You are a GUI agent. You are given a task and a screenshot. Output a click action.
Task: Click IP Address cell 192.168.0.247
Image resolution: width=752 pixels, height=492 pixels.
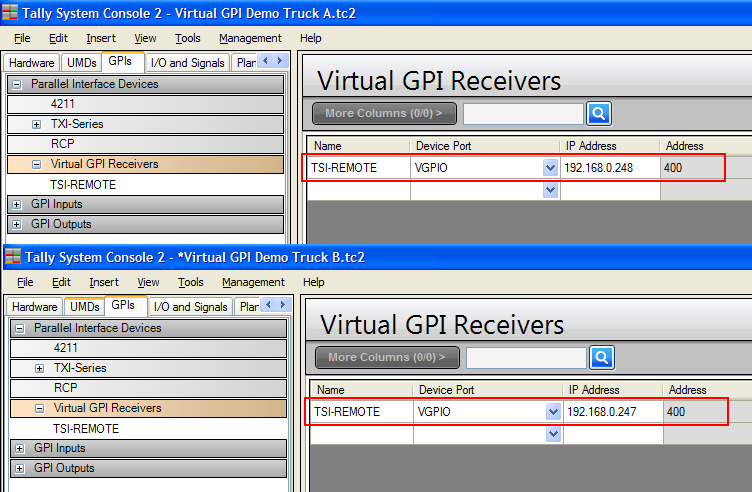[613, 412]
